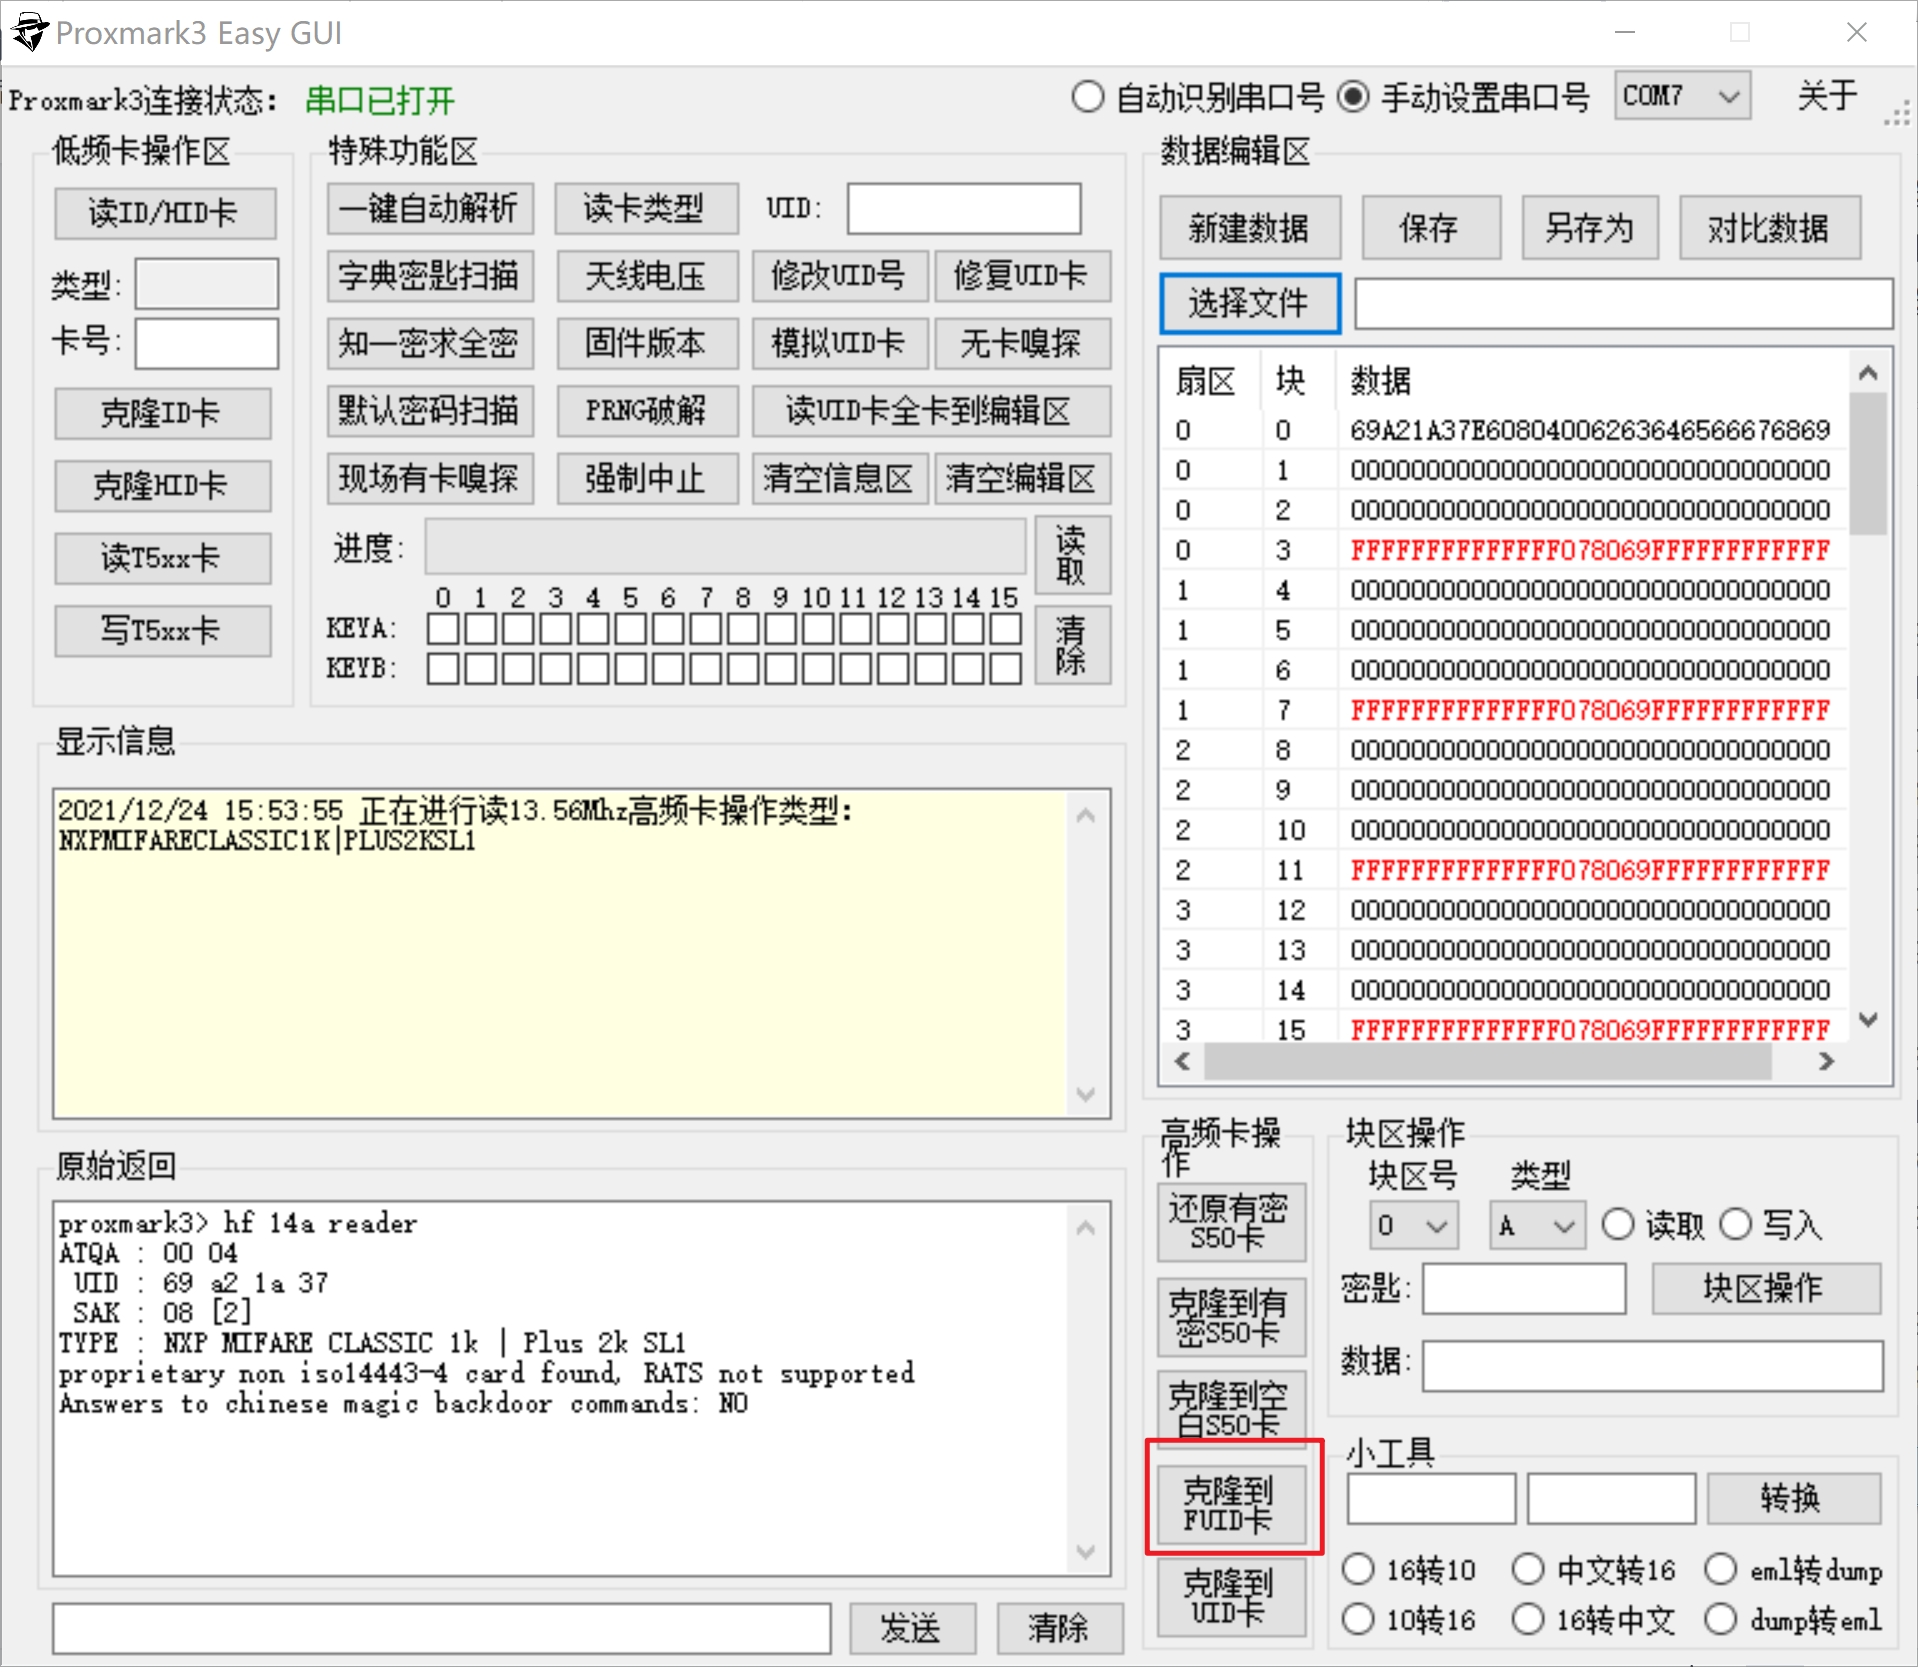Viewport: 1918px width, 1667px height.
Task: Select the 写入 radio button
Action: (1737, 1224)
